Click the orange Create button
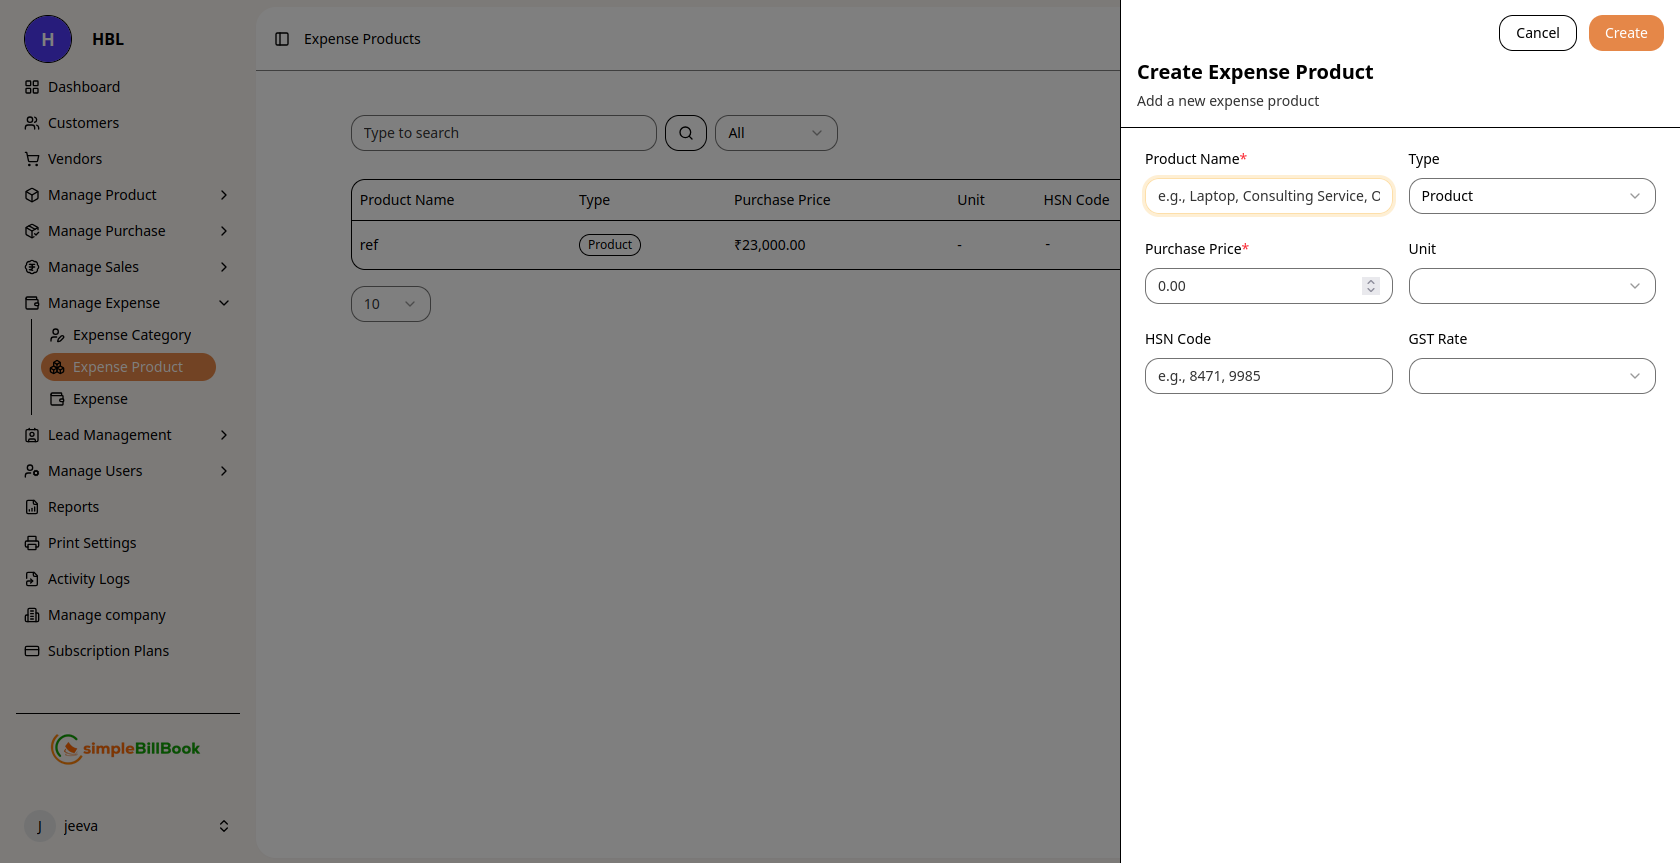This screenshot has height=863, width=1680. (x=1626, y=33)
